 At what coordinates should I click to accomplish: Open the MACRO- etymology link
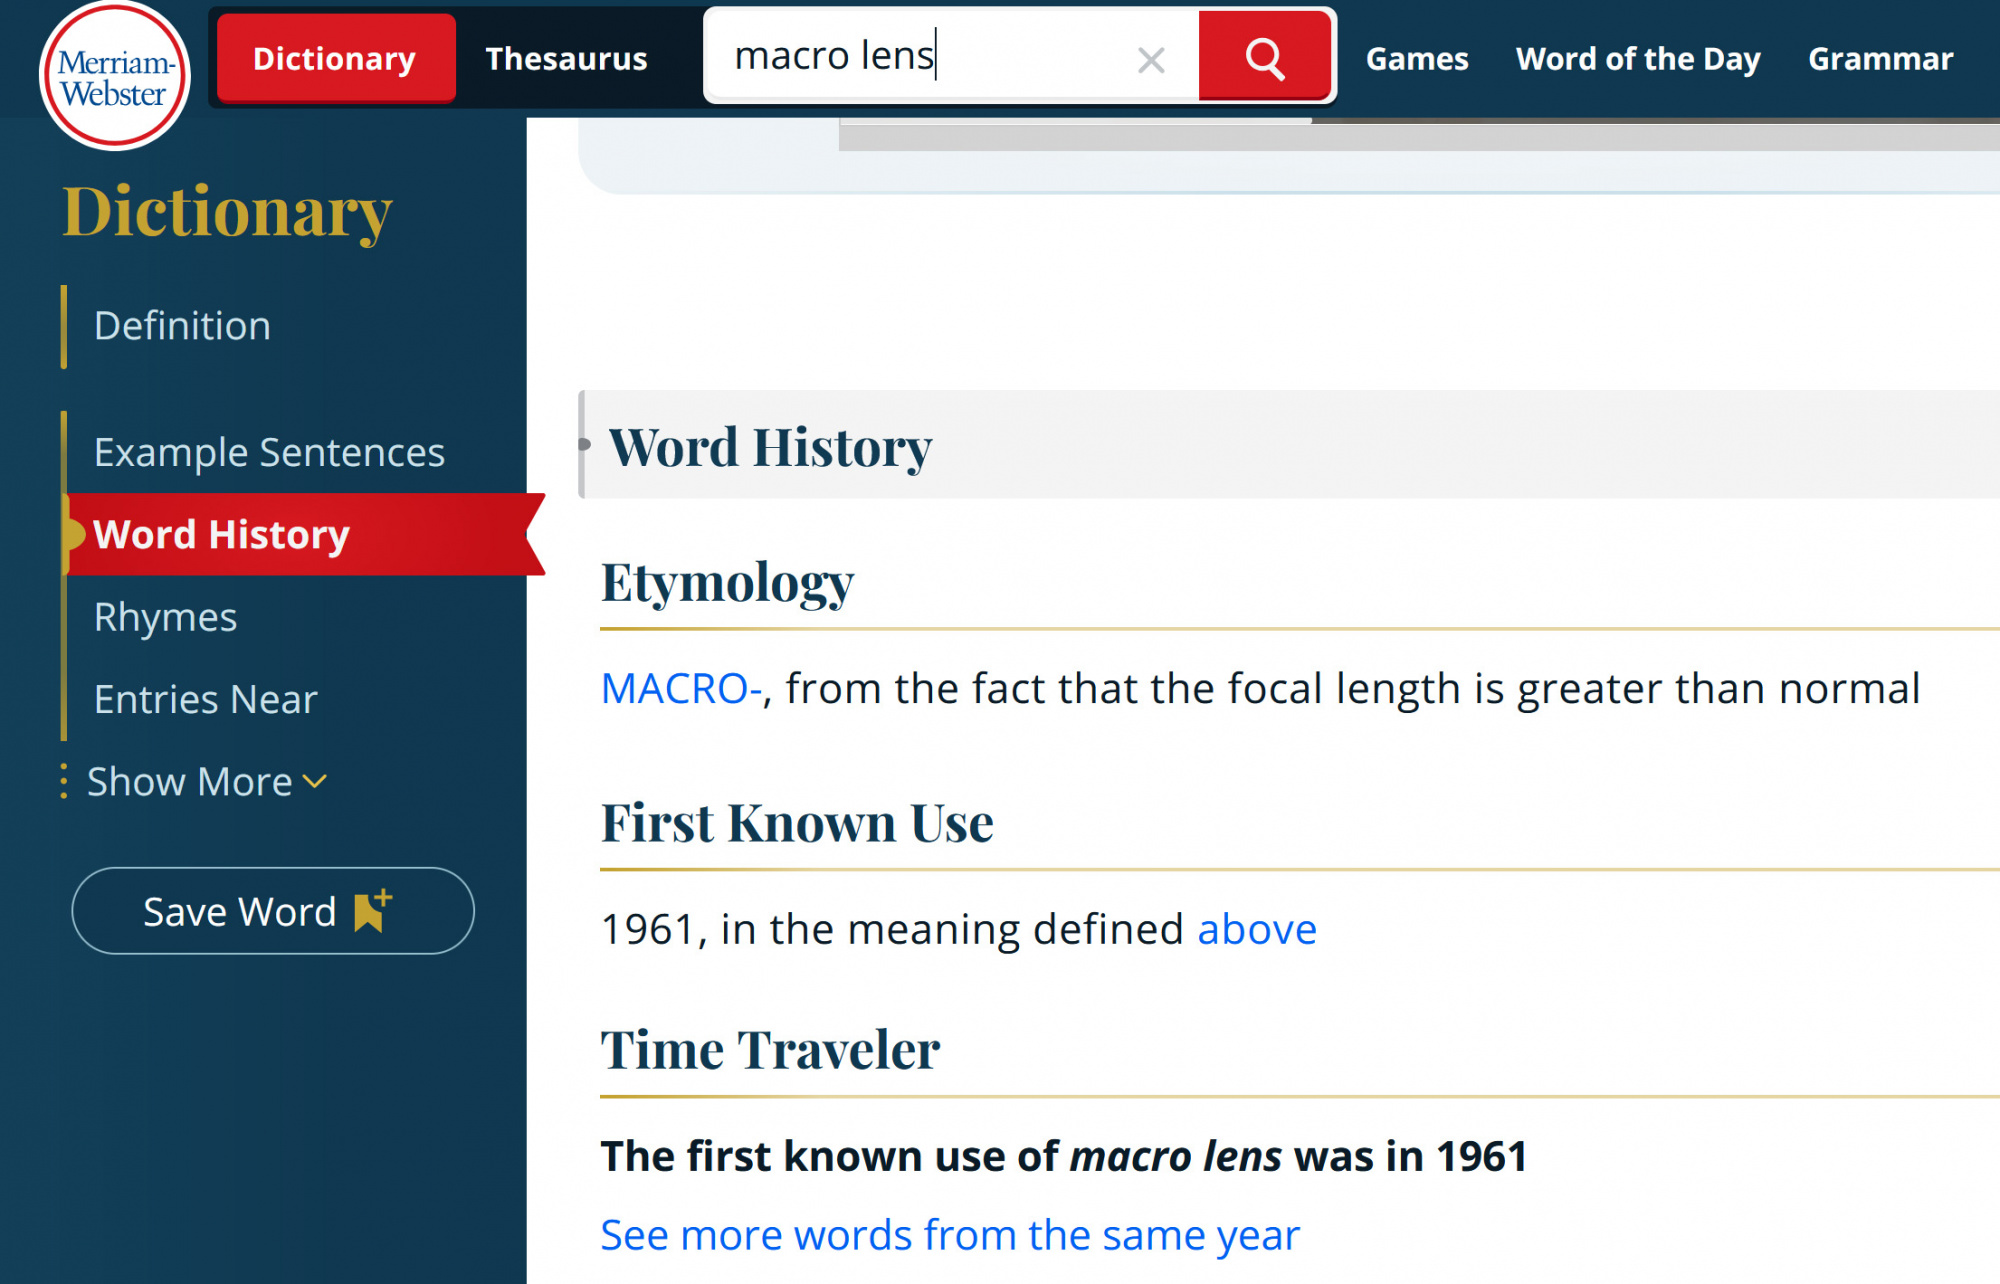682,688
